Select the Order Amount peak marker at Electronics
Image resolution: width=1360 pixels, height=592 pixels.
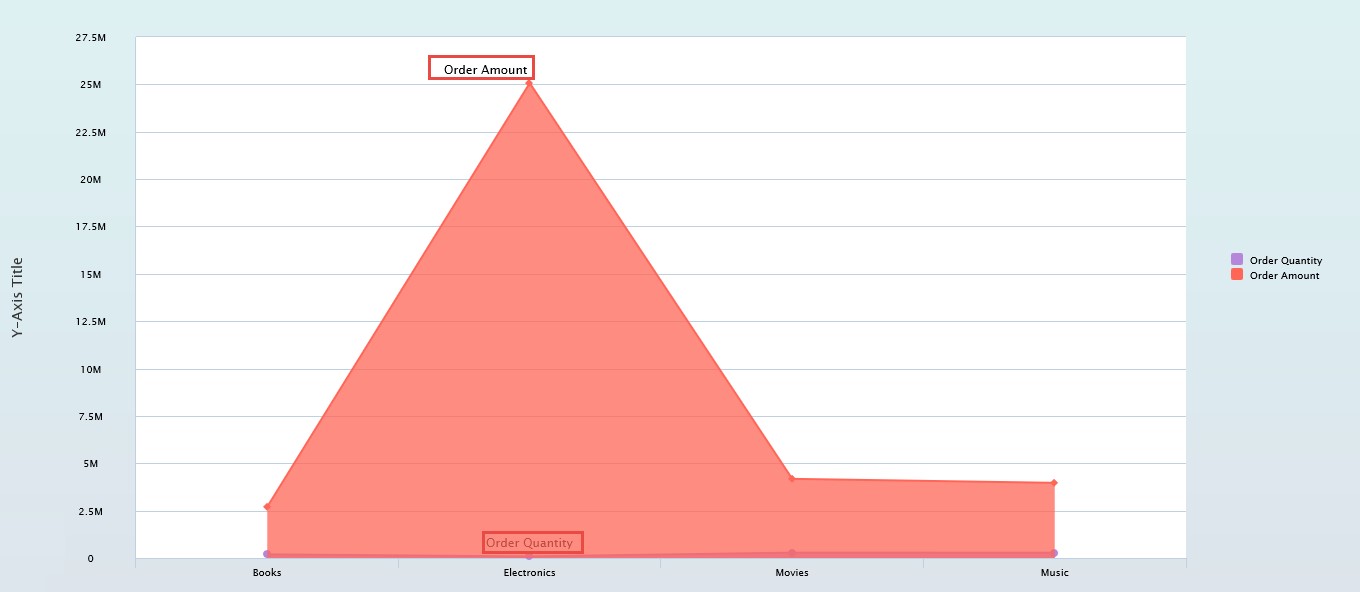[x=529, y=84]
